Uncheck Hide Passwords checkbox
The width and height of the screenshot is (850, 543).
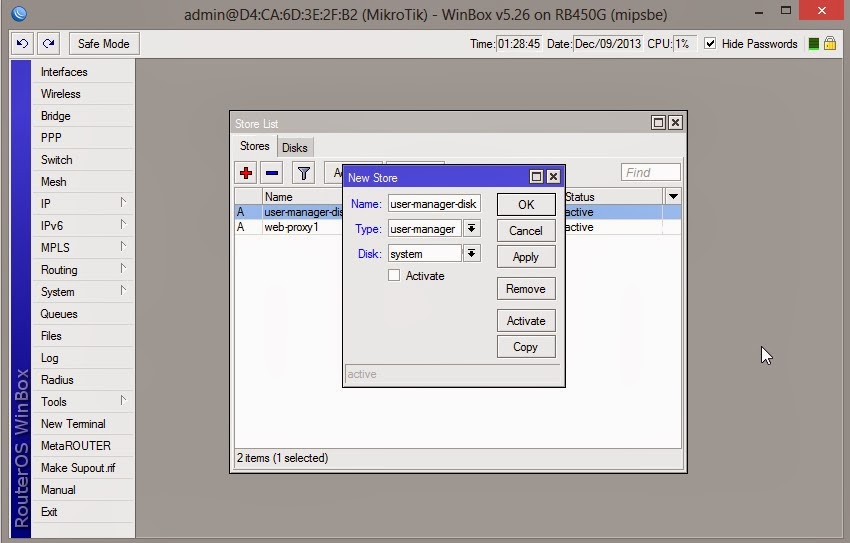(710, 43)
